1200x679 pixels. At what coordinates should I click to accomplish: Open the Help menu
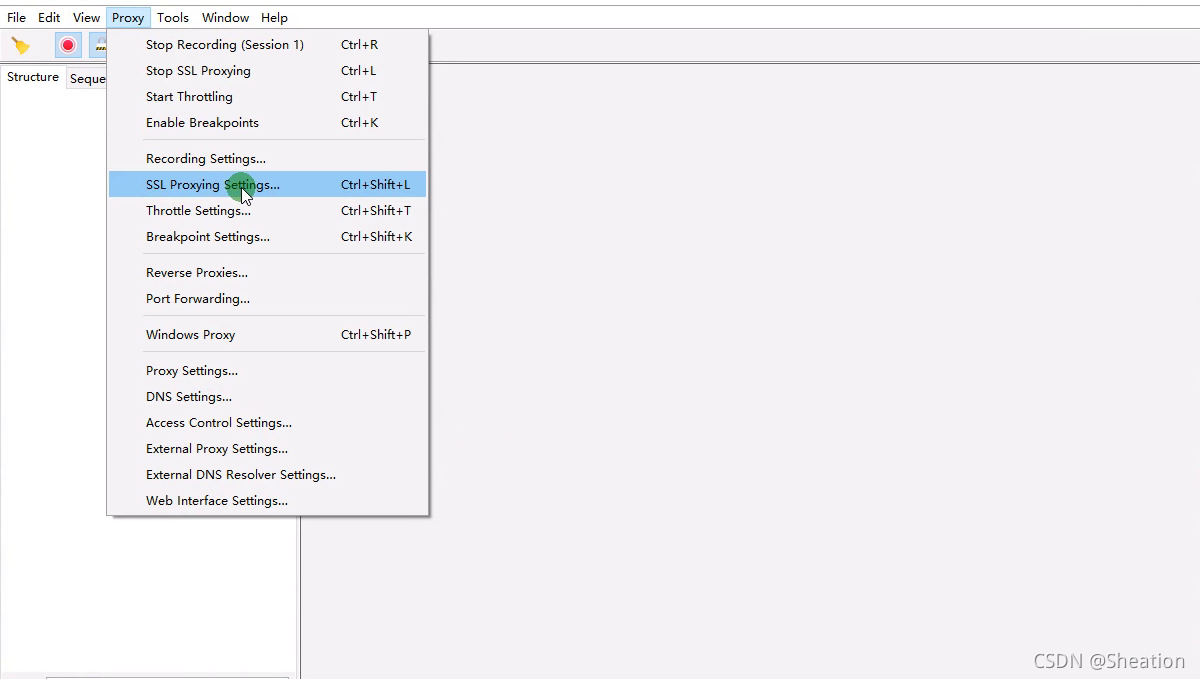pos(274,17)
